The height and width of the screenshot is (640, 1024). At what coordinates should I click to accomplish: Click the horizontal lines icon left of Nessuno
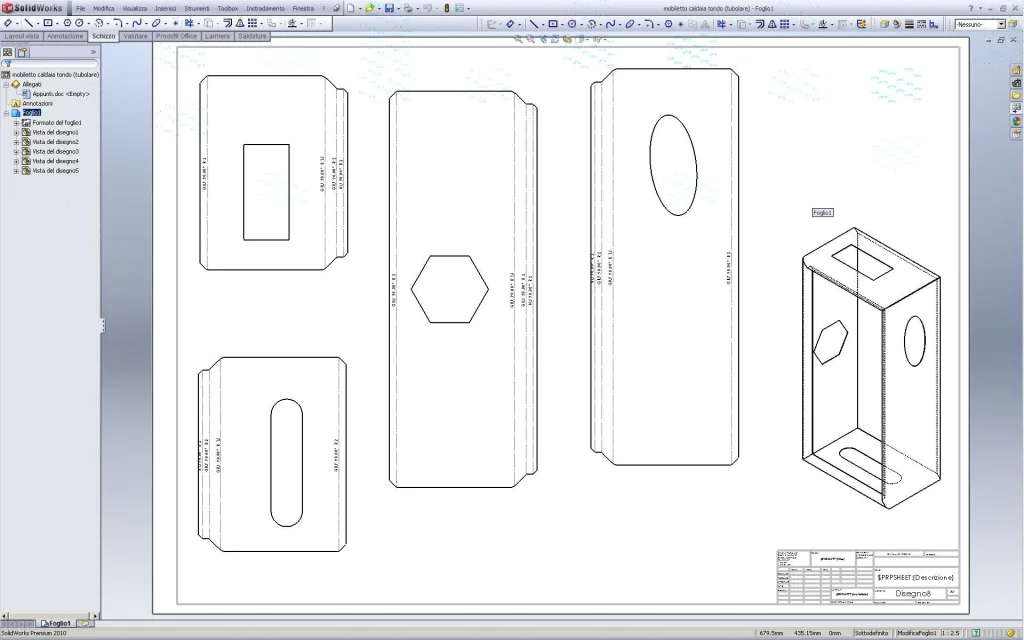pyautogui.click(x=909, y=24)
